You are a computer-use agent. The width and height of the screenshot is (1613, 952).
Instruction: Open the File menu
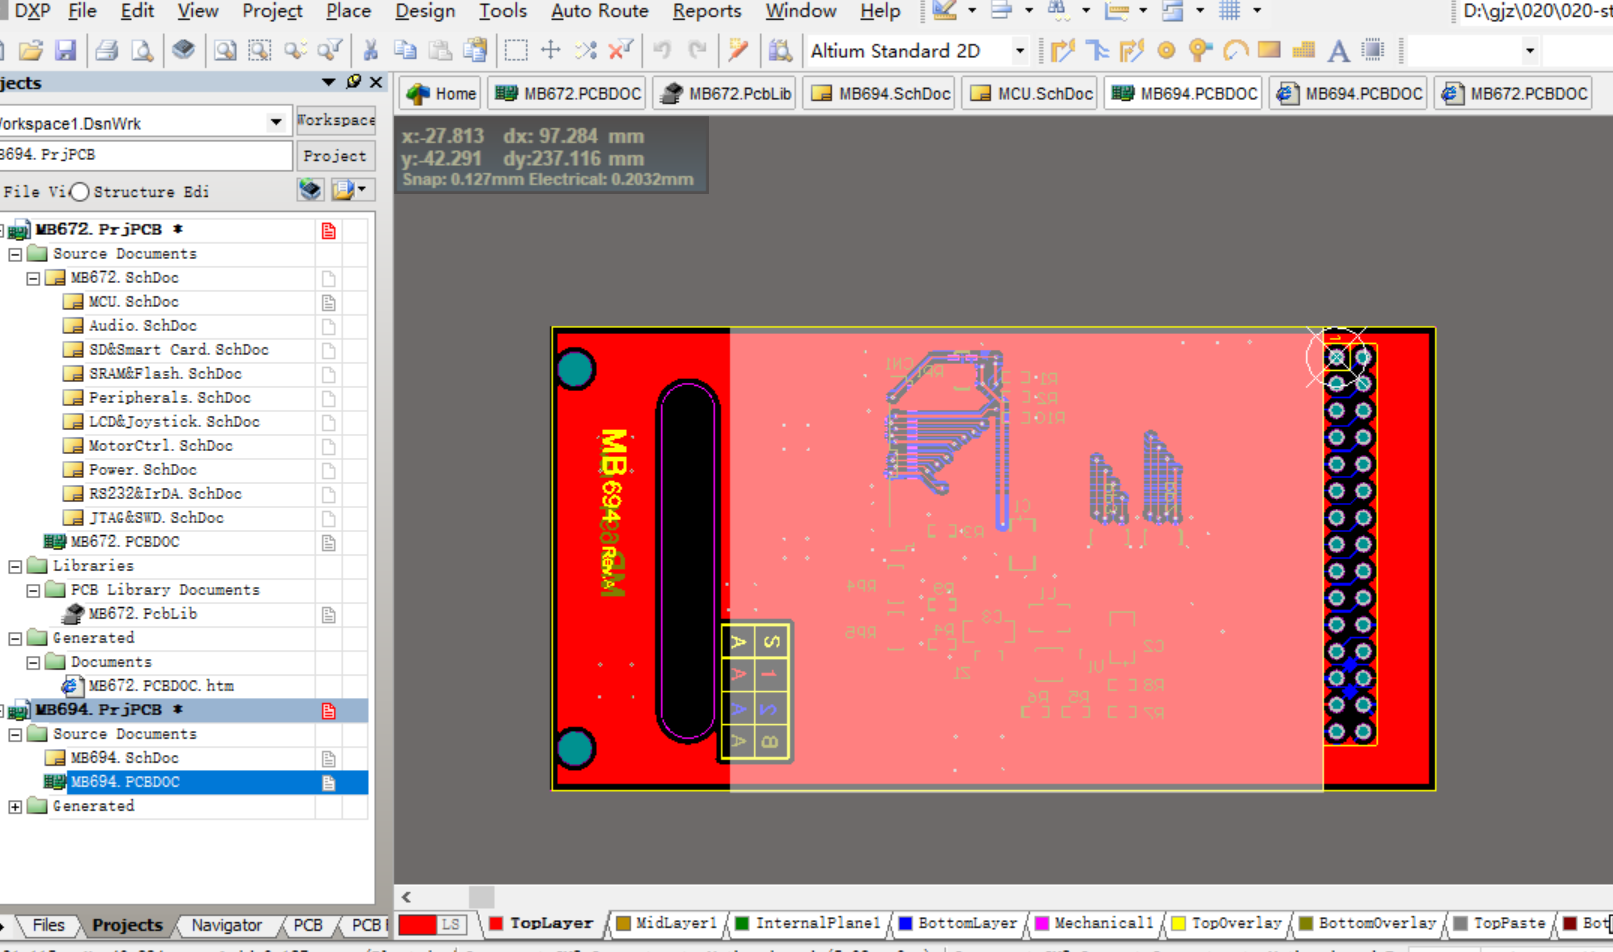click(82, 11)
